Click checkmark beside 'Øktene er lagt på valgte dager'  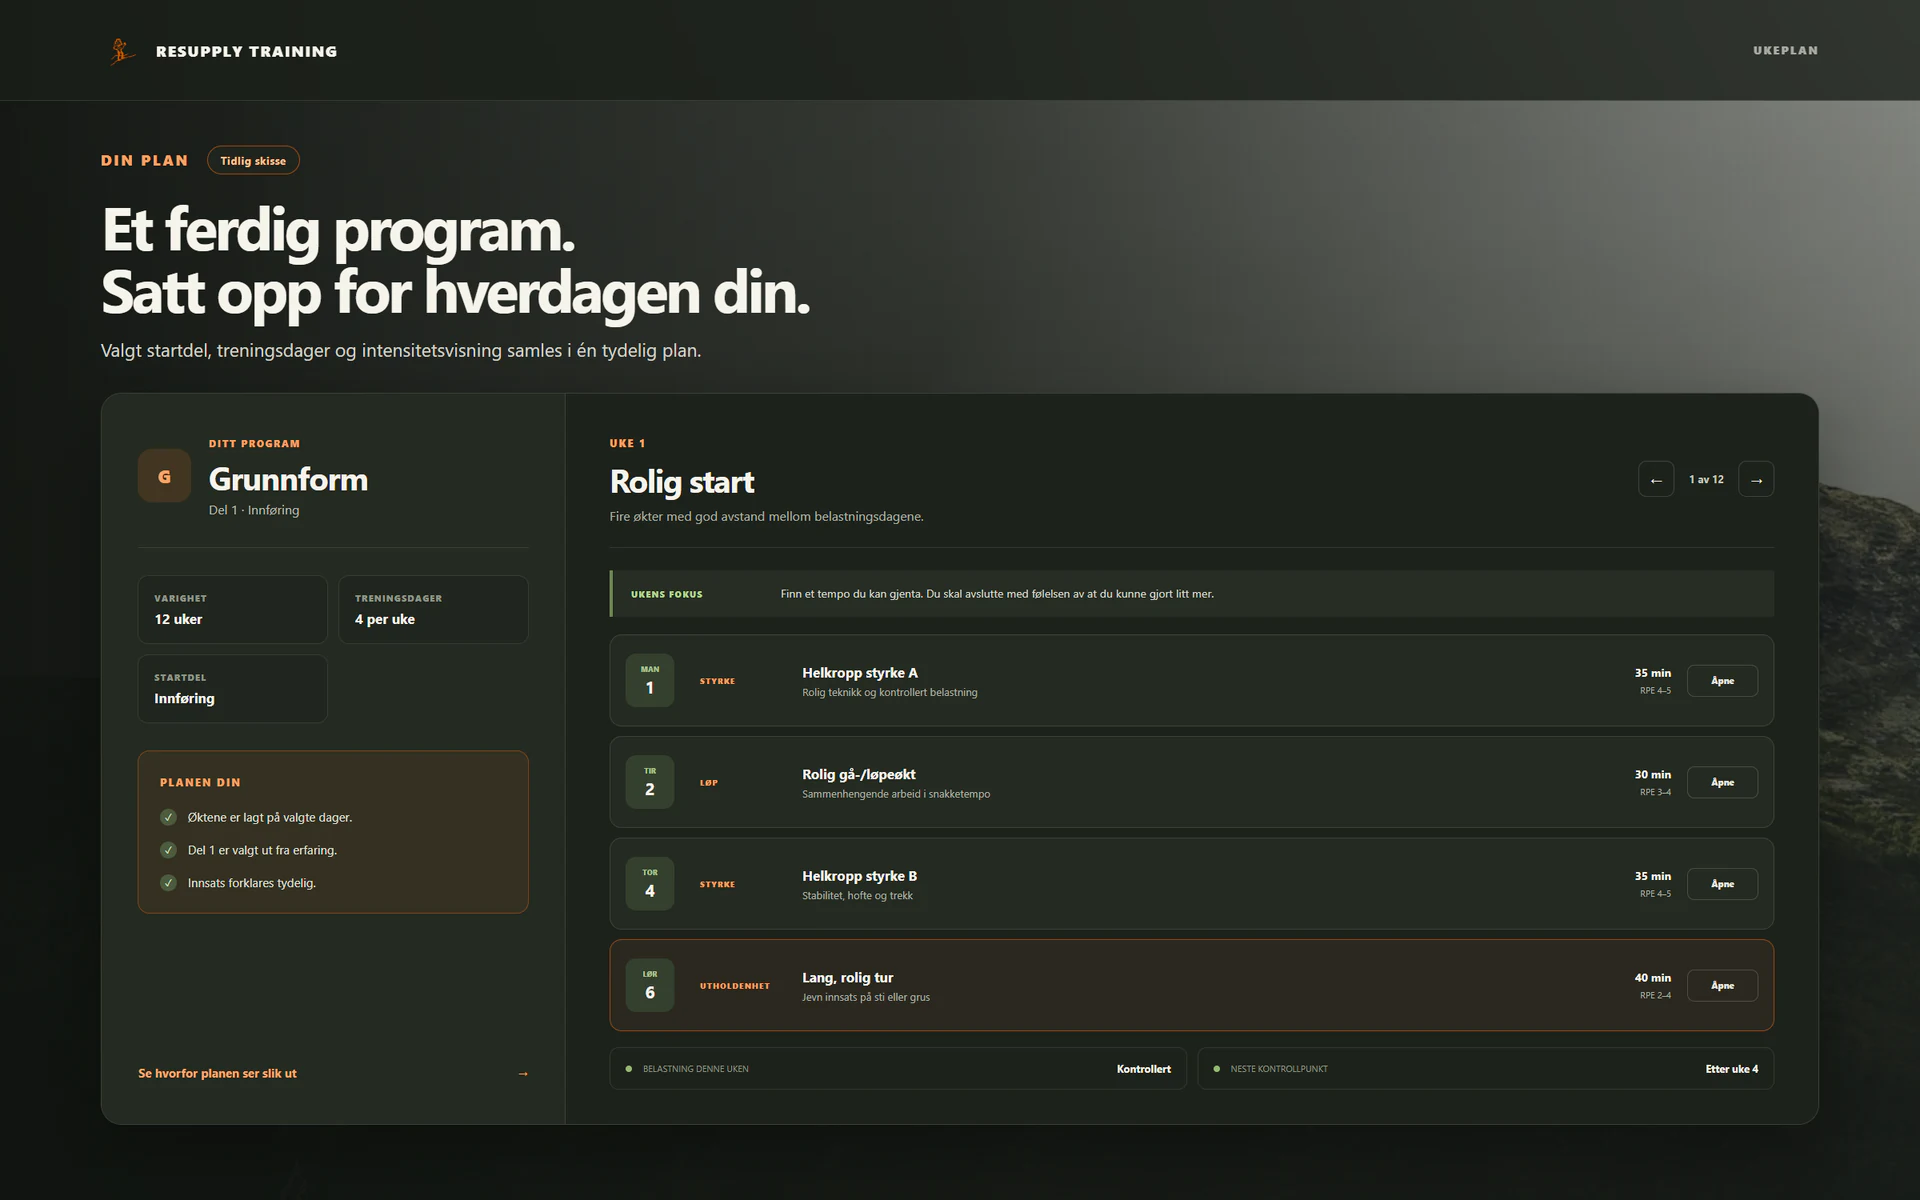point(168,817)
